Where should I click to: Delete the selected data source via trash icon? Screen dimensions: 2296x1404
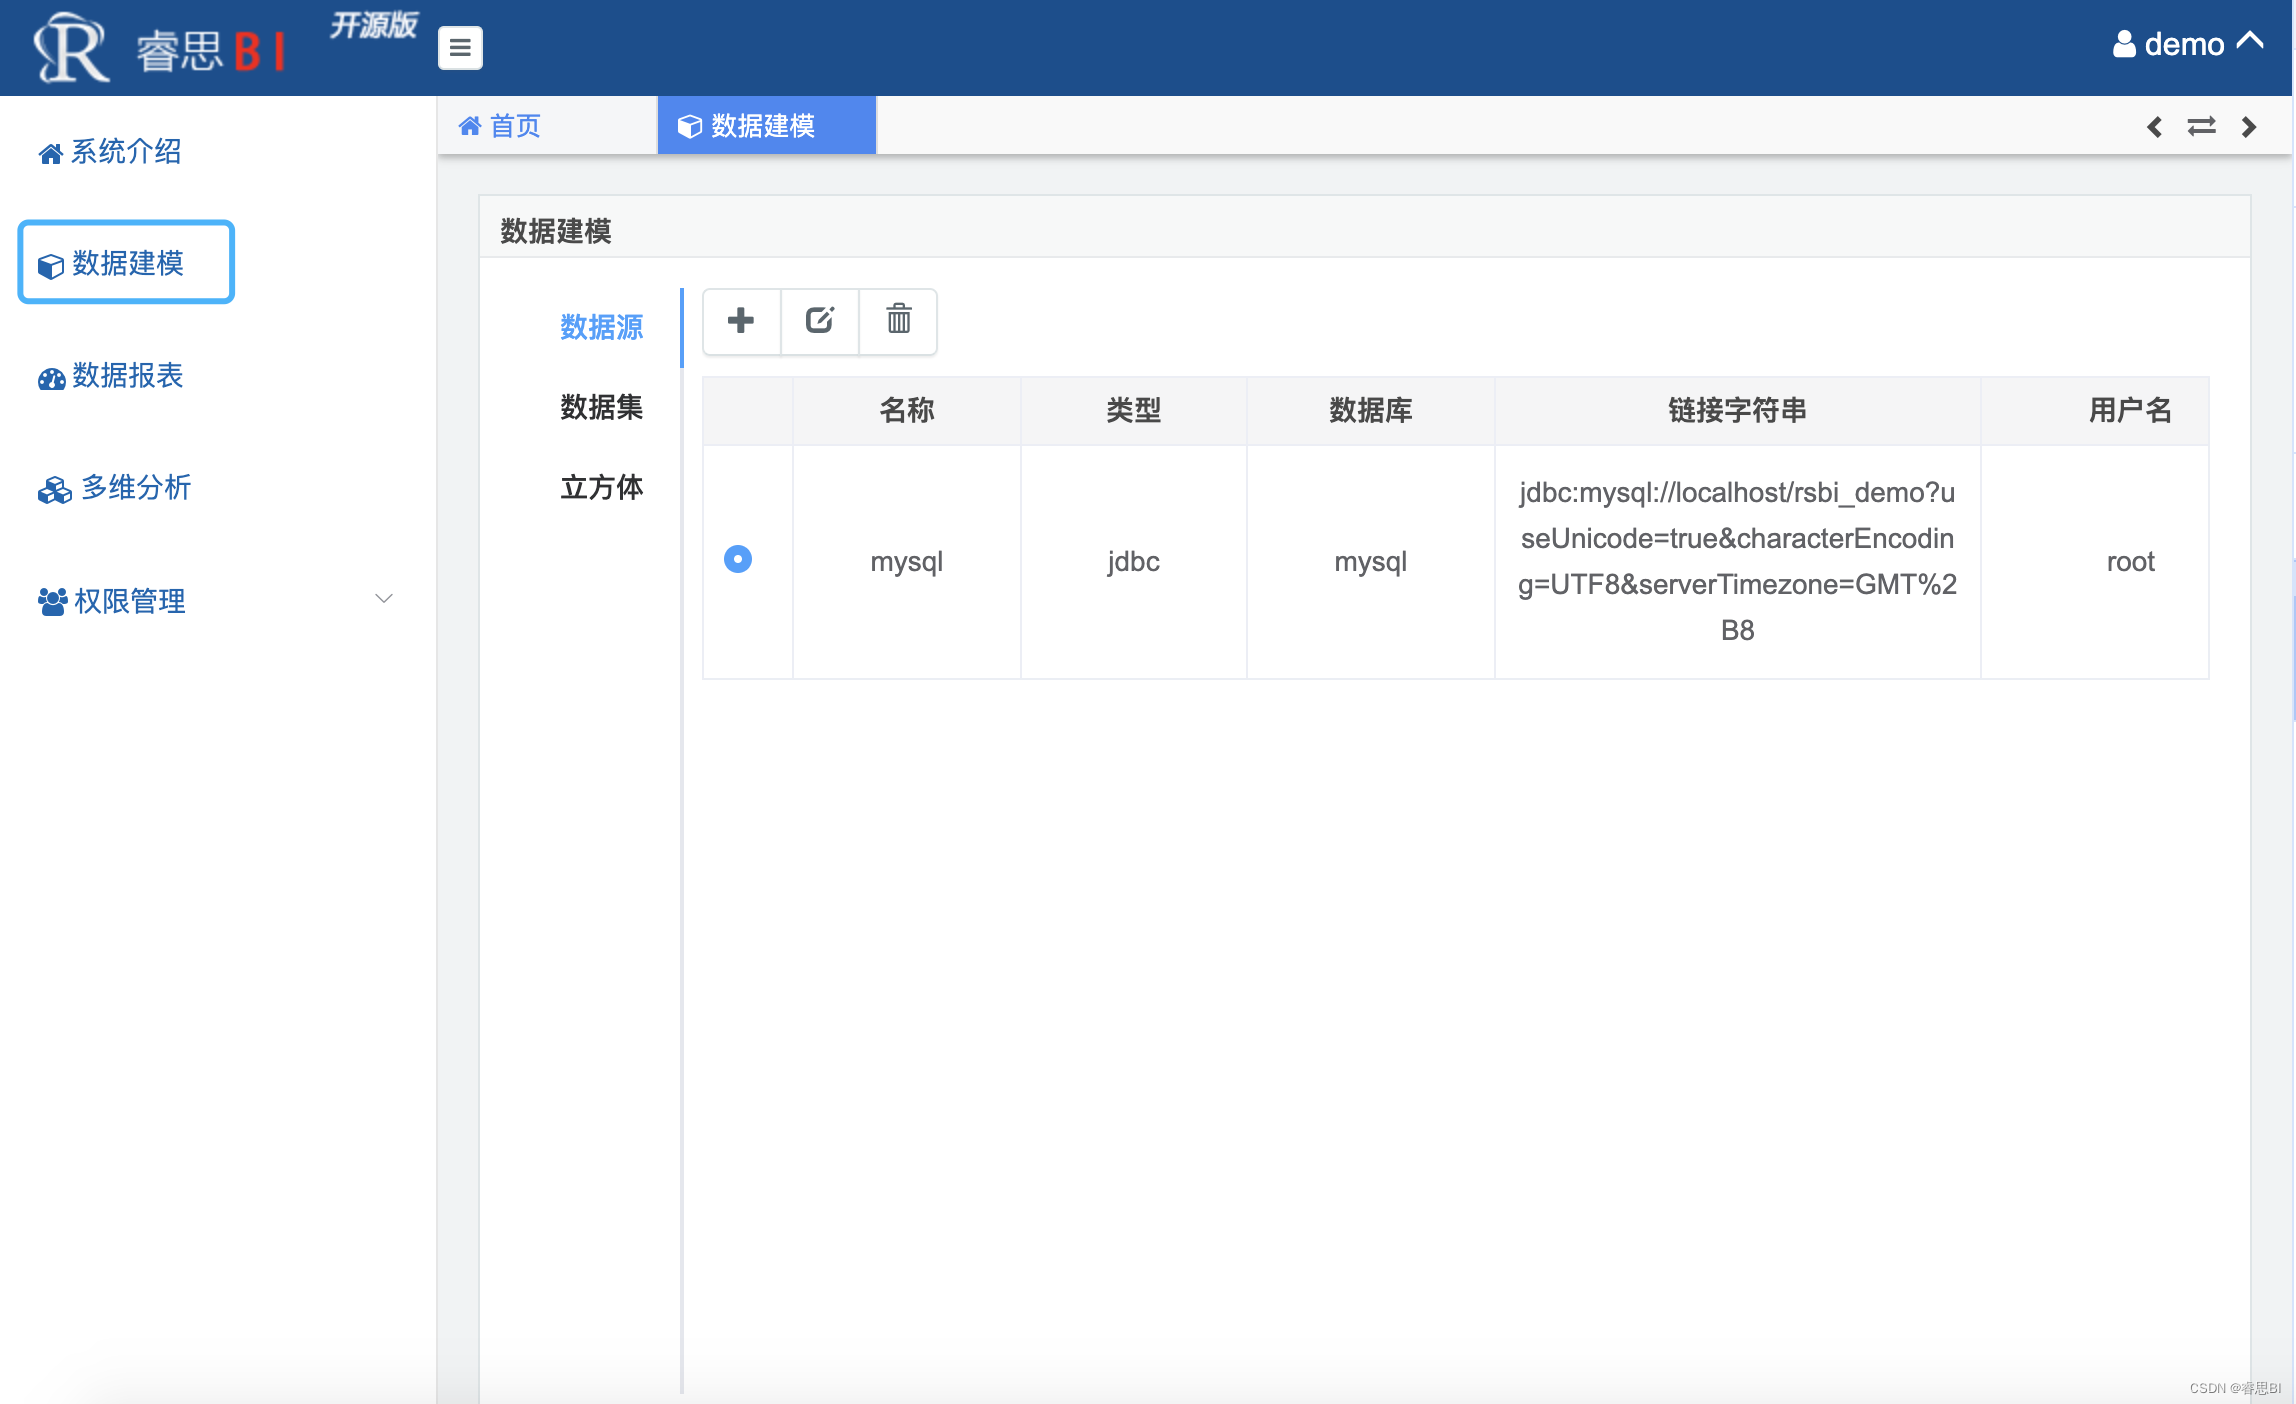coord(897,322)
